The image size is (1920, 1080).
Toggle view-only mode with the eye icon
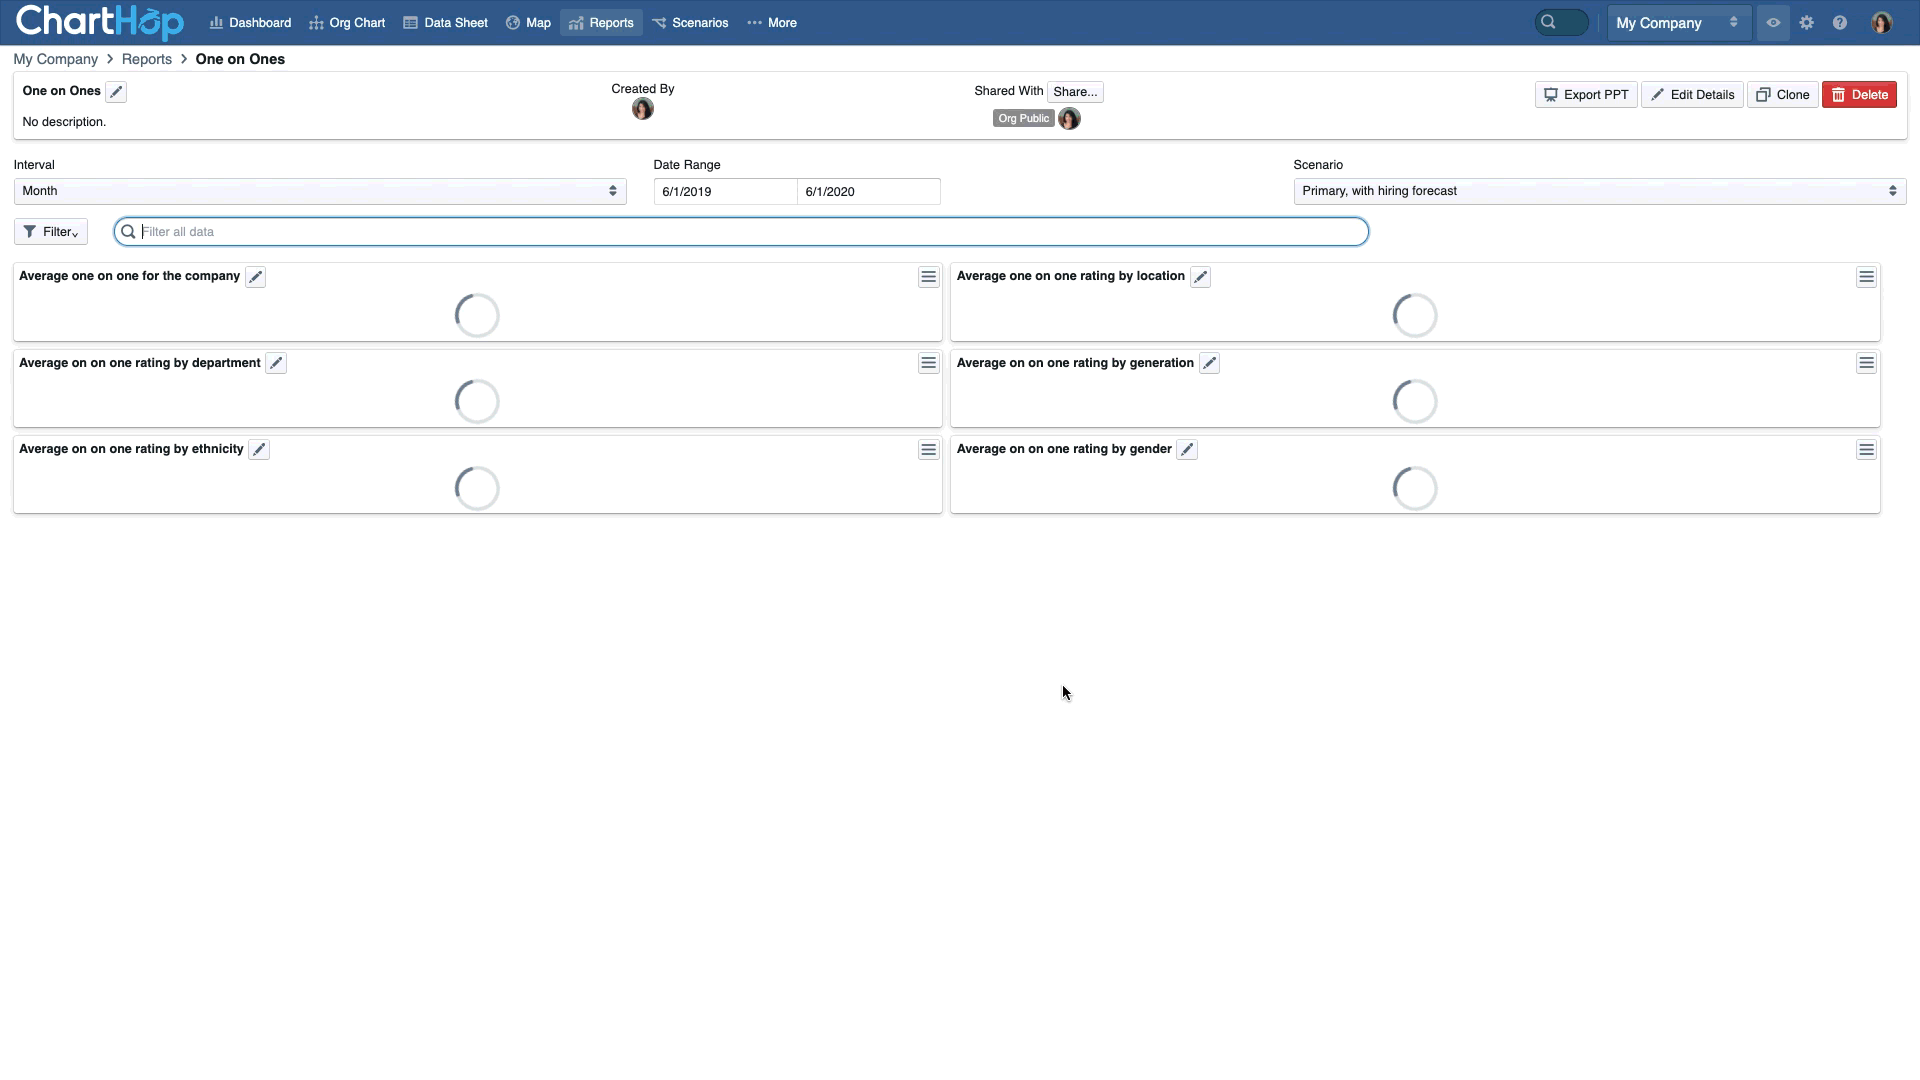click(x=1772, y=22)
